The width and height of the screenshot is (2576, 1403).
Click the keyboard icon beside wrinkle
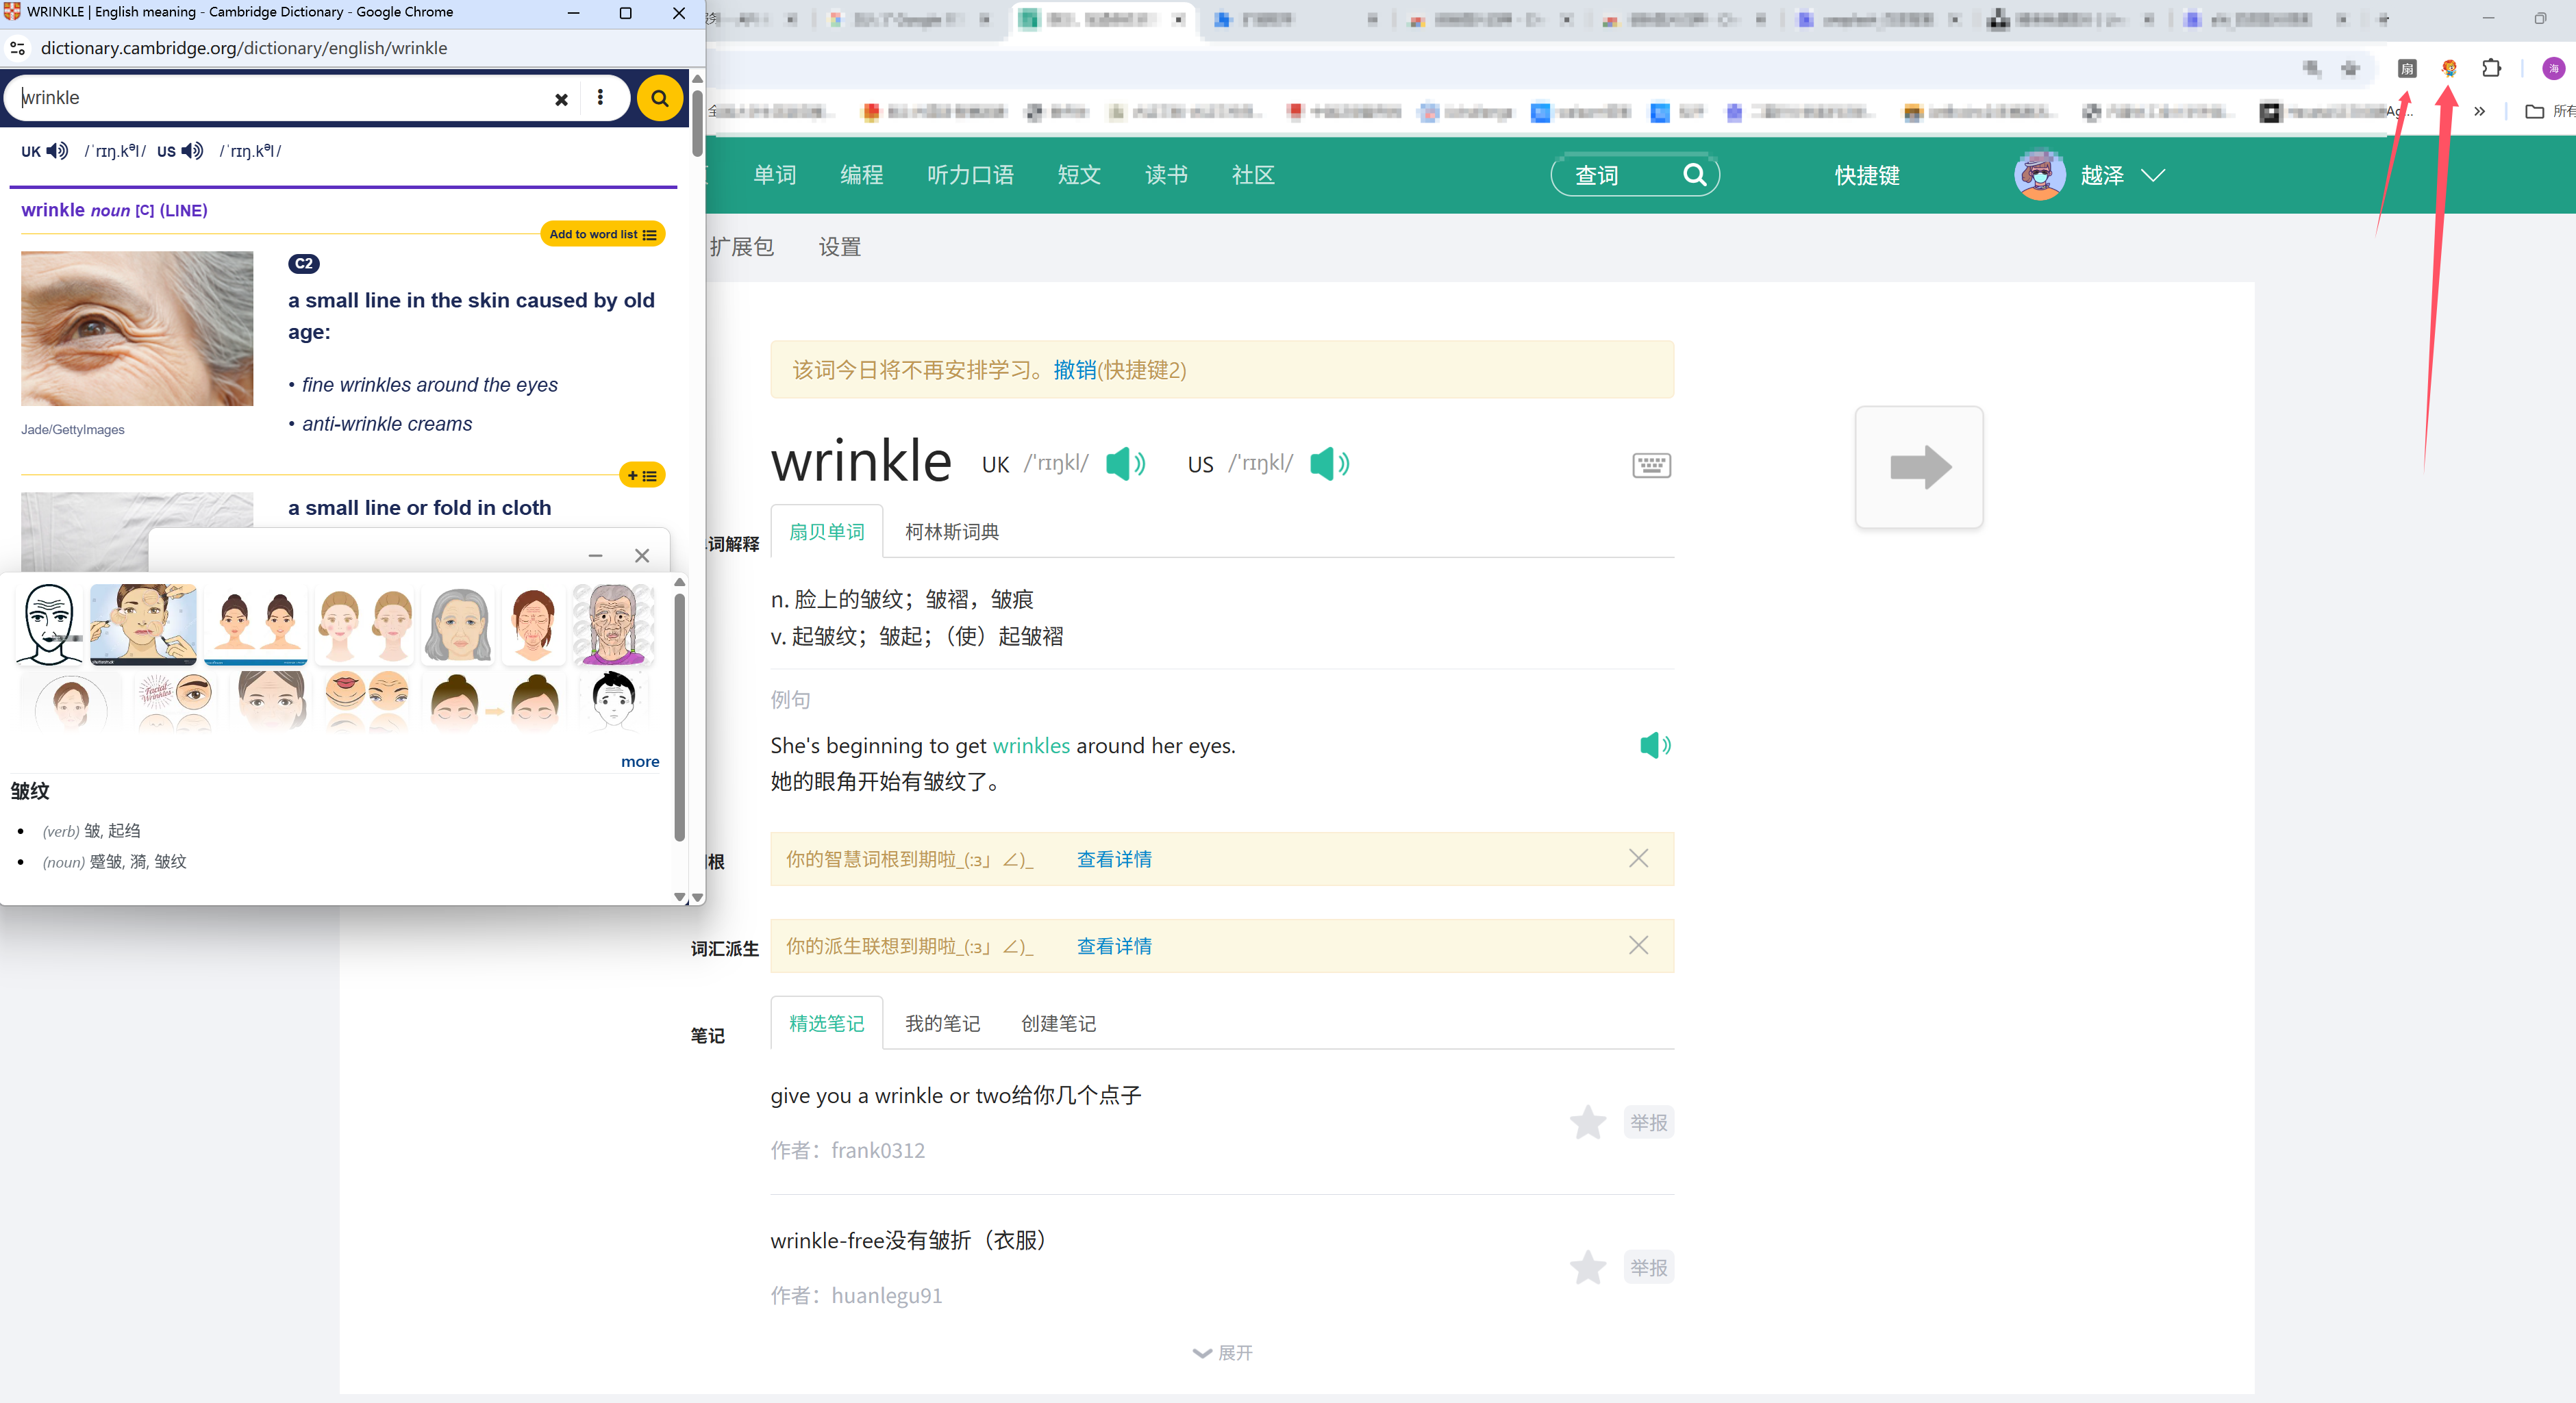pyautogui.click(x=1651, y=465)
